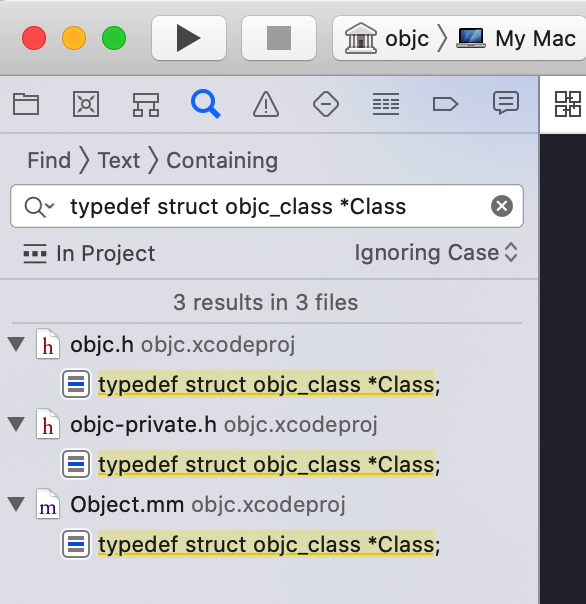This screenshot has width=586, height=604.
Task: Choose the My Mac run destination
Action: 516,38
